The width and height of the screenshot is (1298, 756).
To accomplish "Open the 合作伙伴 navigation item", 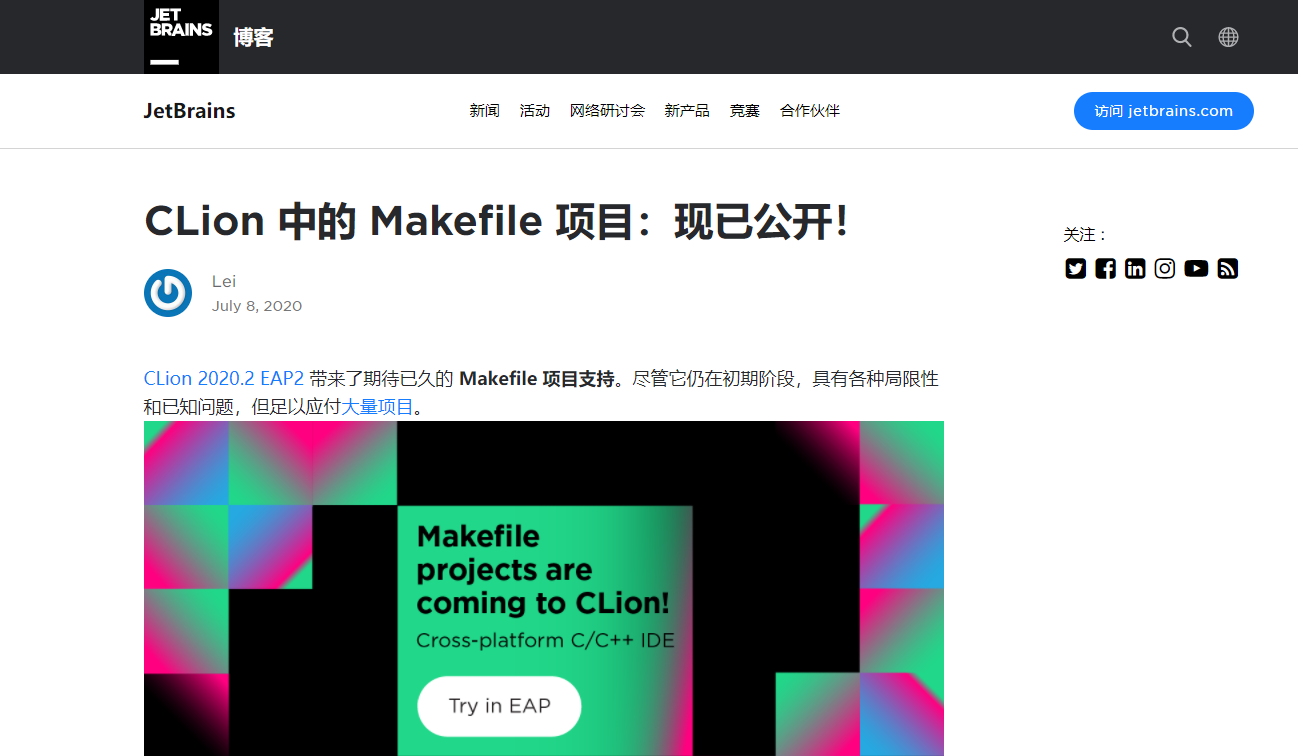I will [810, 111].
